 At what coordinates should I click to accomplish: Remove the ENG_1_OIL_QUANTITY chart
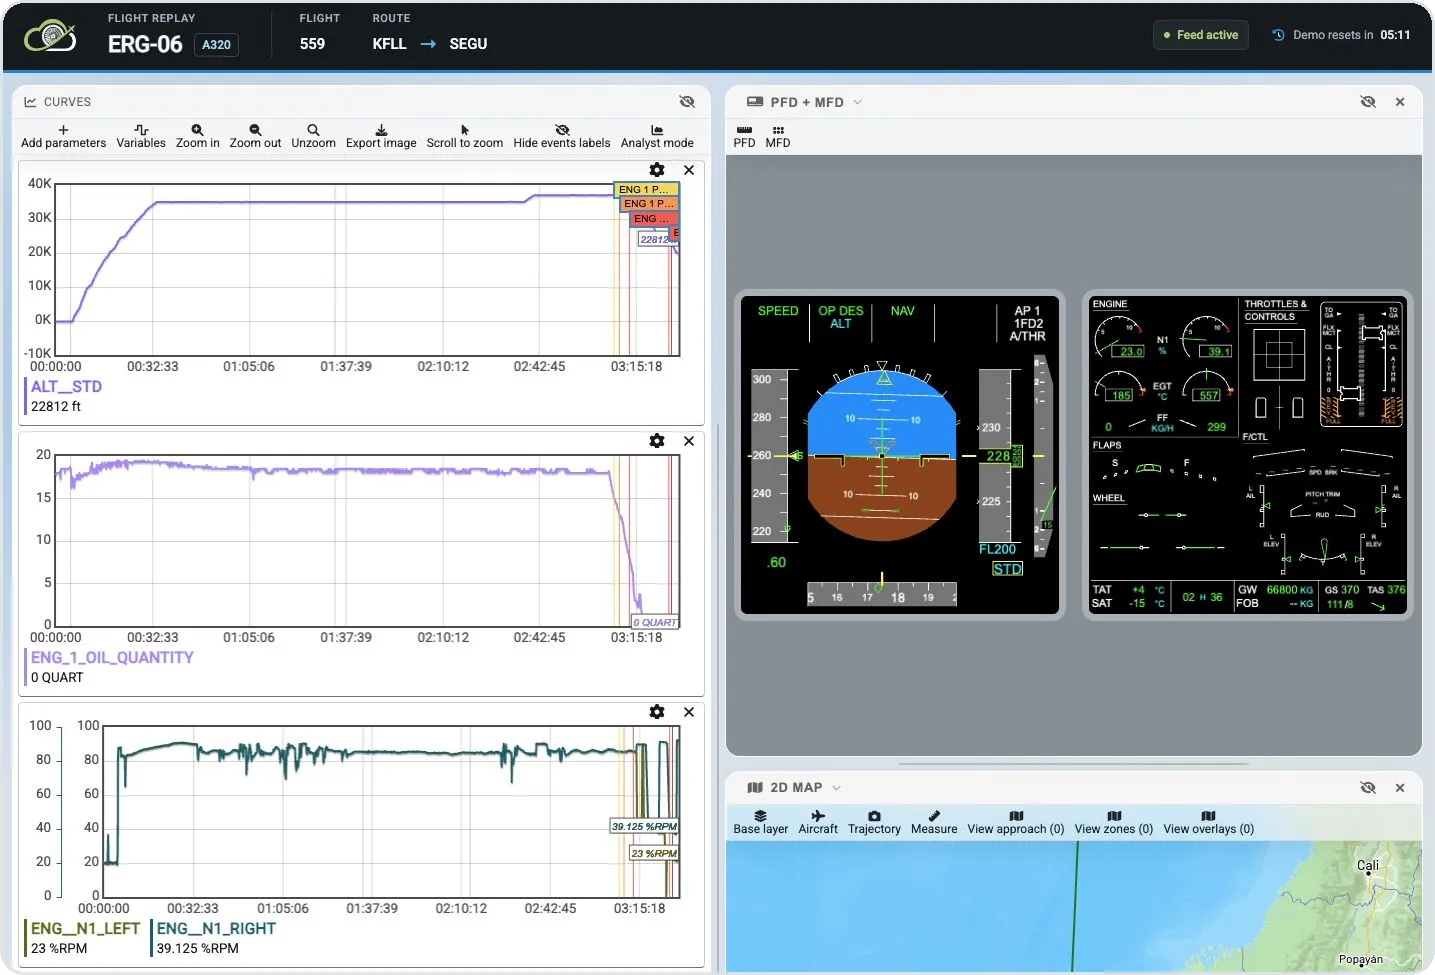click(x=689, y=441)
